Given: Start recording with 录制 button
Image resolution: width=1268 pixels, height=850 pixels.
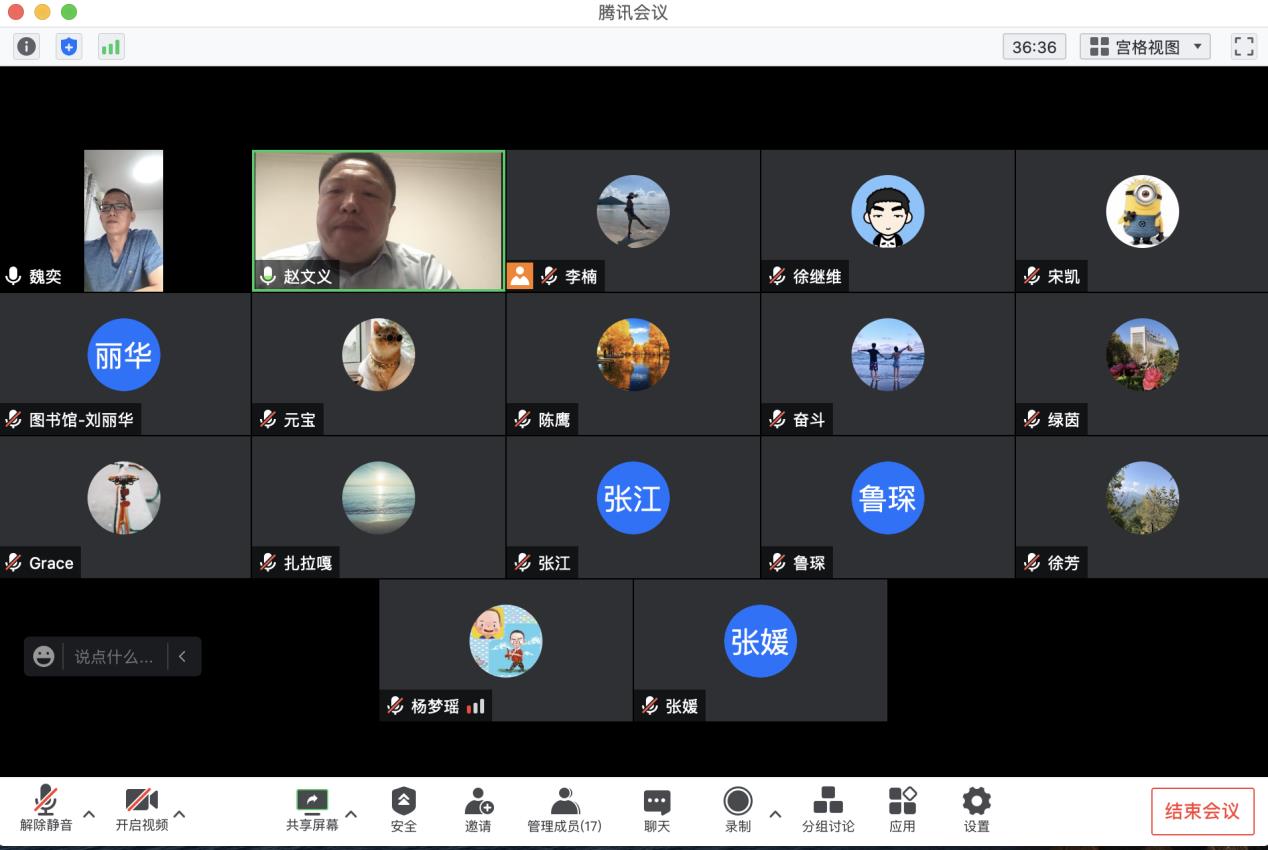Looking at the screenshot, I should 738,809.
